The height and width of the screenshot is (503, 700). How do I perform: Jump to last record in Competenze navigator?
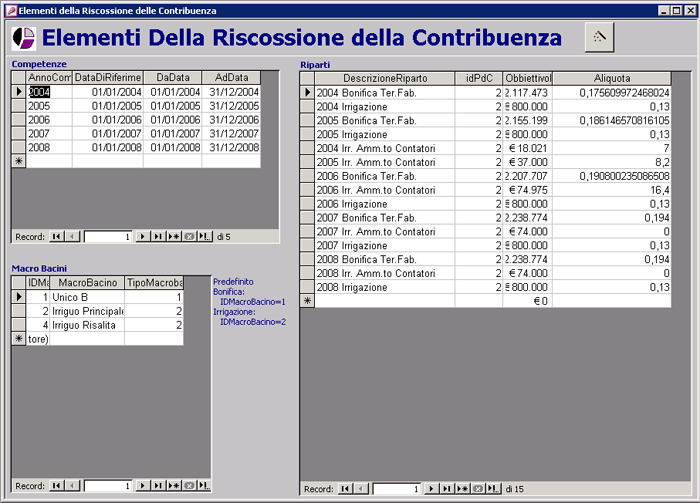click(158, 237)
